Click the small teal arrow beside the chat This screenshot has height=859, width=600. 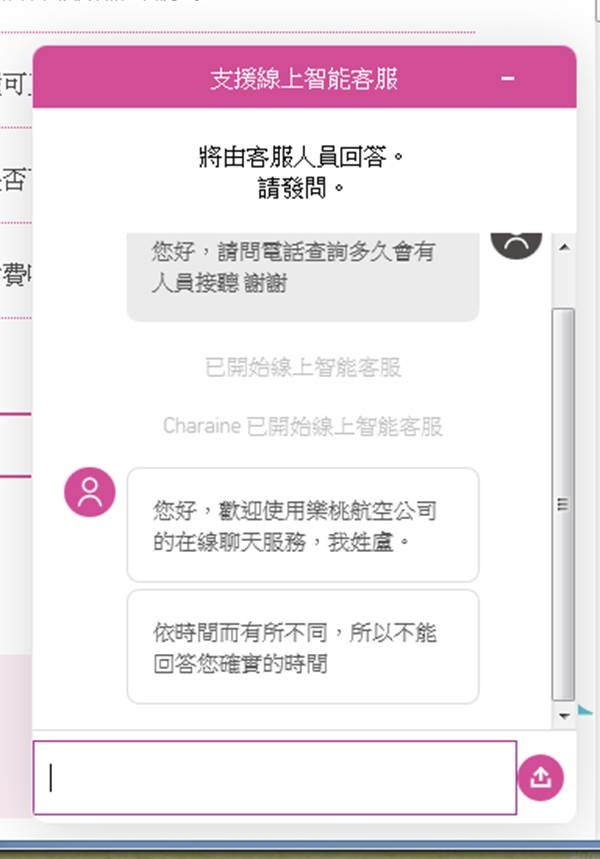coord(586,711)
